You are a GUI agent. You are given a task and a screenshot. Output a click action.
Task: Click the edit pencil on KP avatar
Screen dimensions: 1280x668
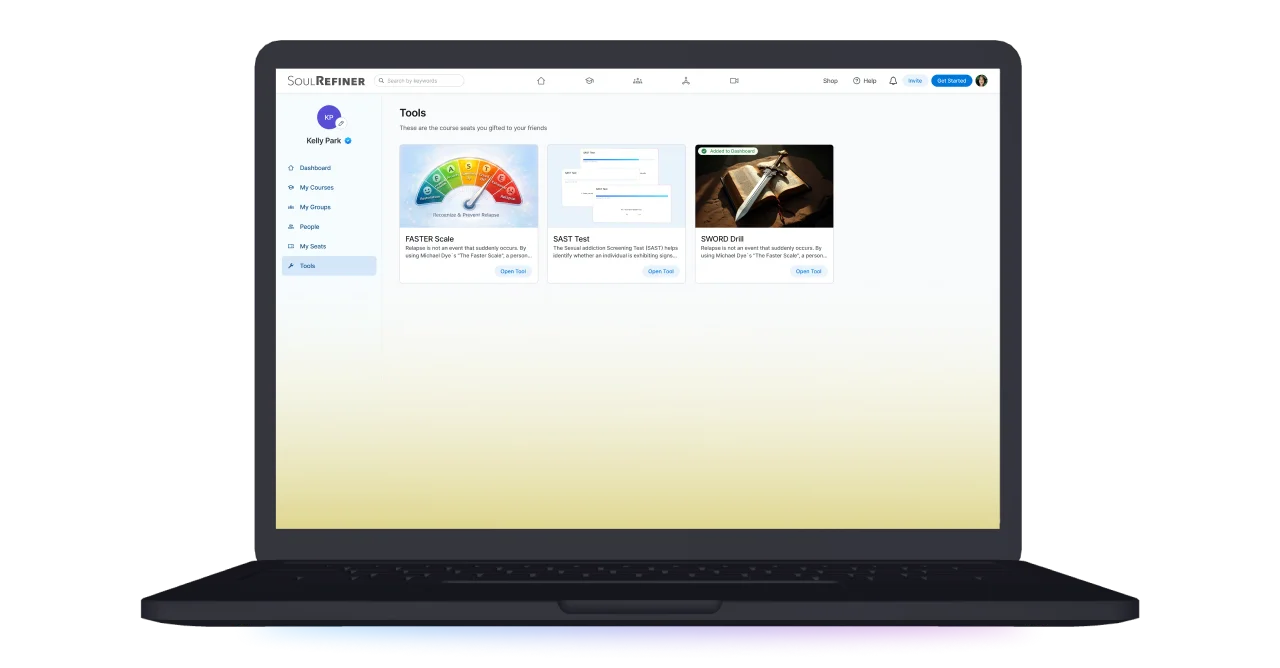341,124
